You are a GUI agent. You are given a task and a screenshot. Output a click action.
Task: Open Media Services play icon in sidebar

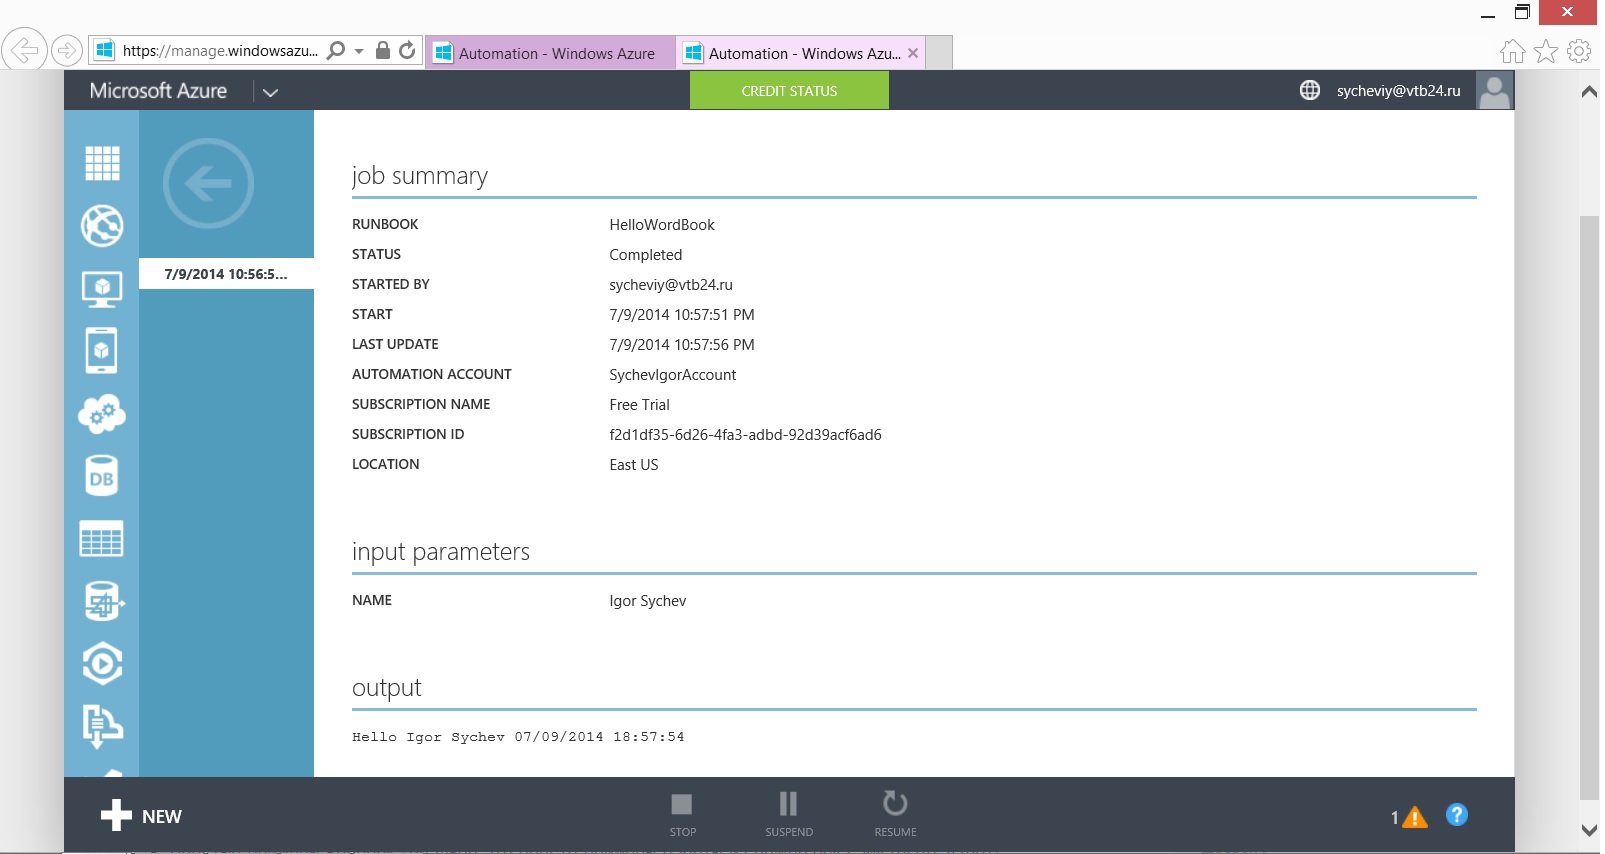(x=102, y=663)
